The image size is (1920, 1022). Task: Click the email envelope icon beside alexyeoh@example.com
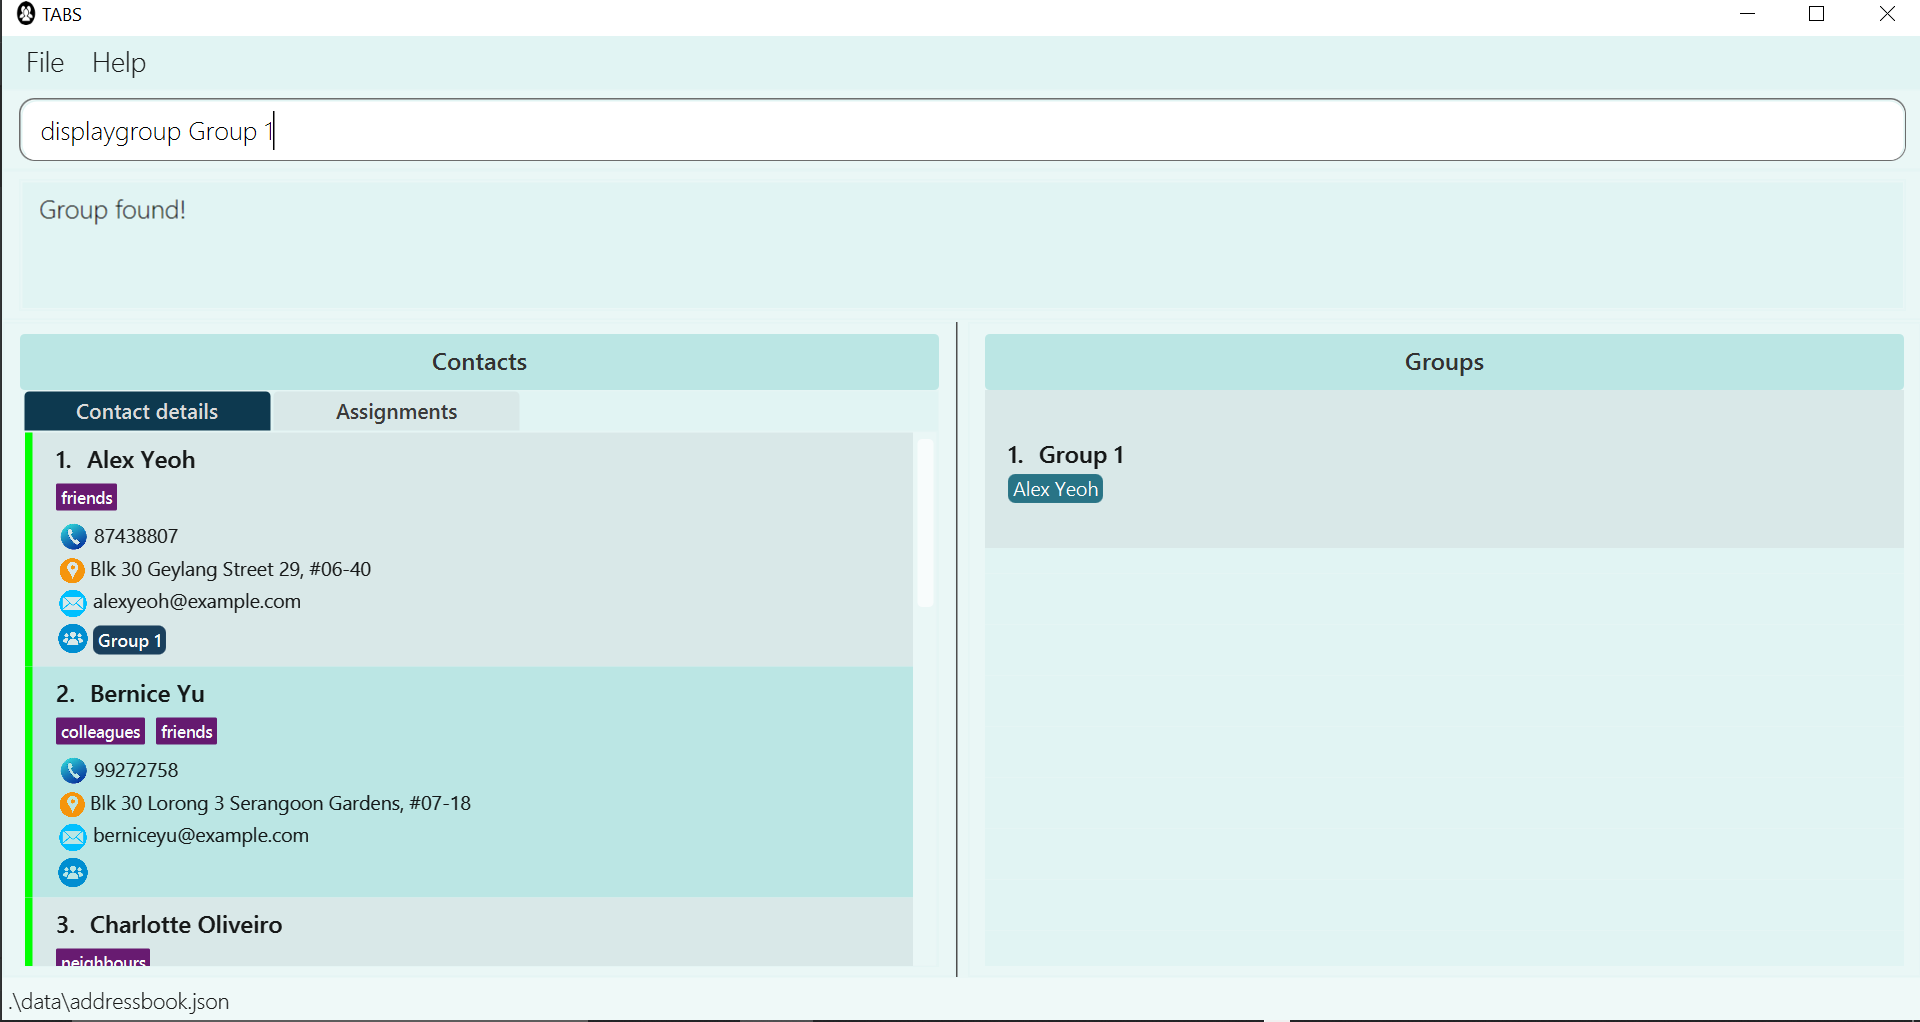(72, 602)
